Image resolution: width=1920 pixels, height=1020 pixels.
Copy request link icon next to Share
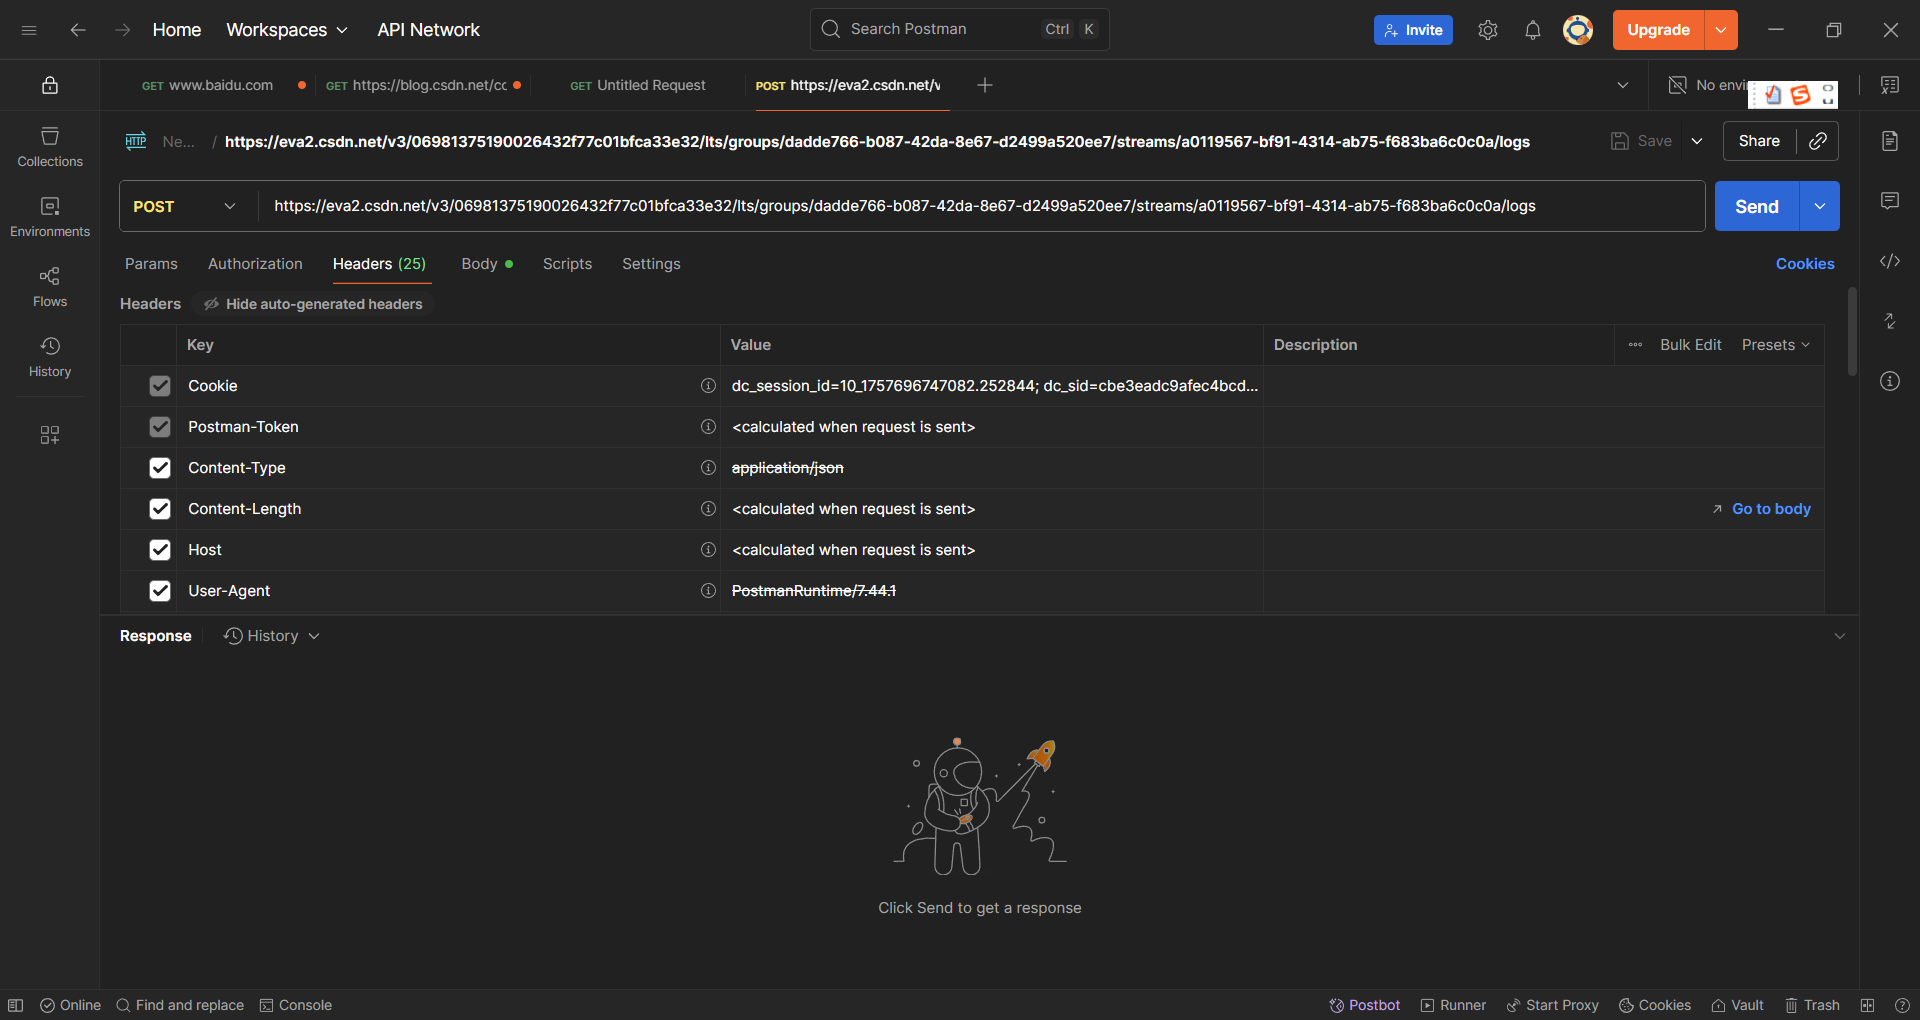tap(1818, 141)
